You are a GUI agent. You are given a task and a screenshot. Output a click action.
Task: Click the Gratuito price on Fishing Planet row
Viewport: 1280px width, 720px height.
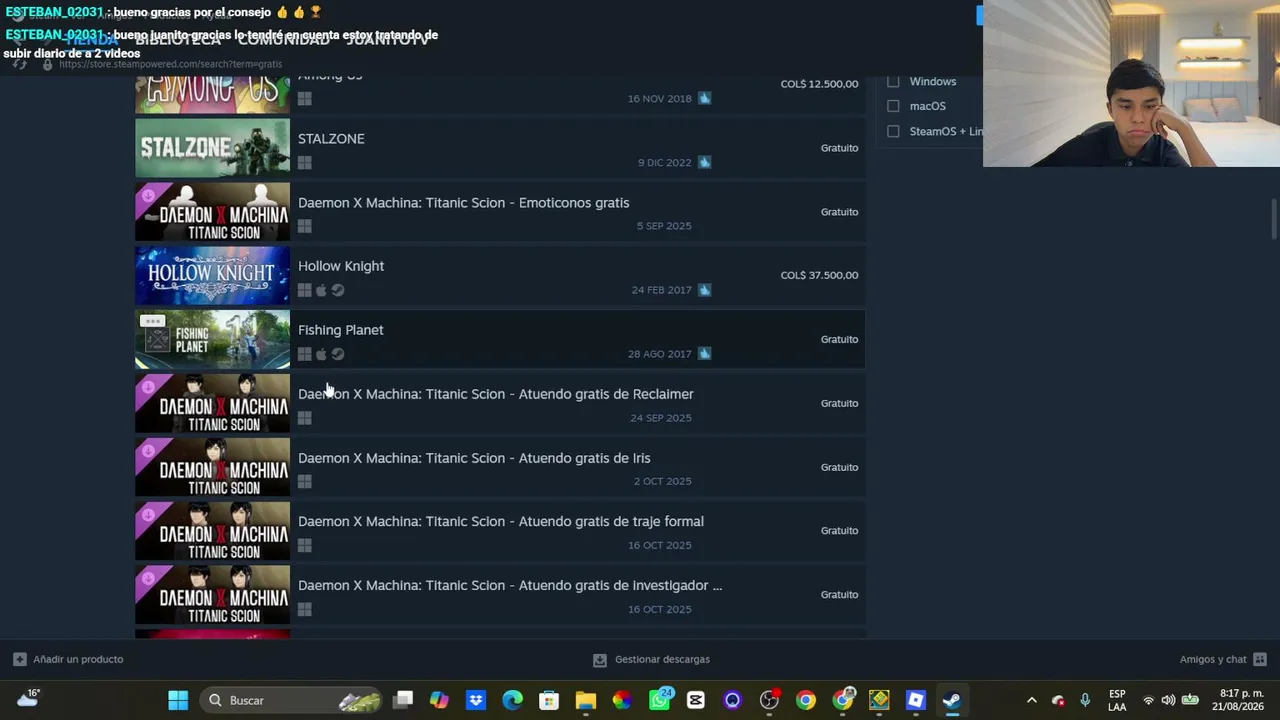839,339
